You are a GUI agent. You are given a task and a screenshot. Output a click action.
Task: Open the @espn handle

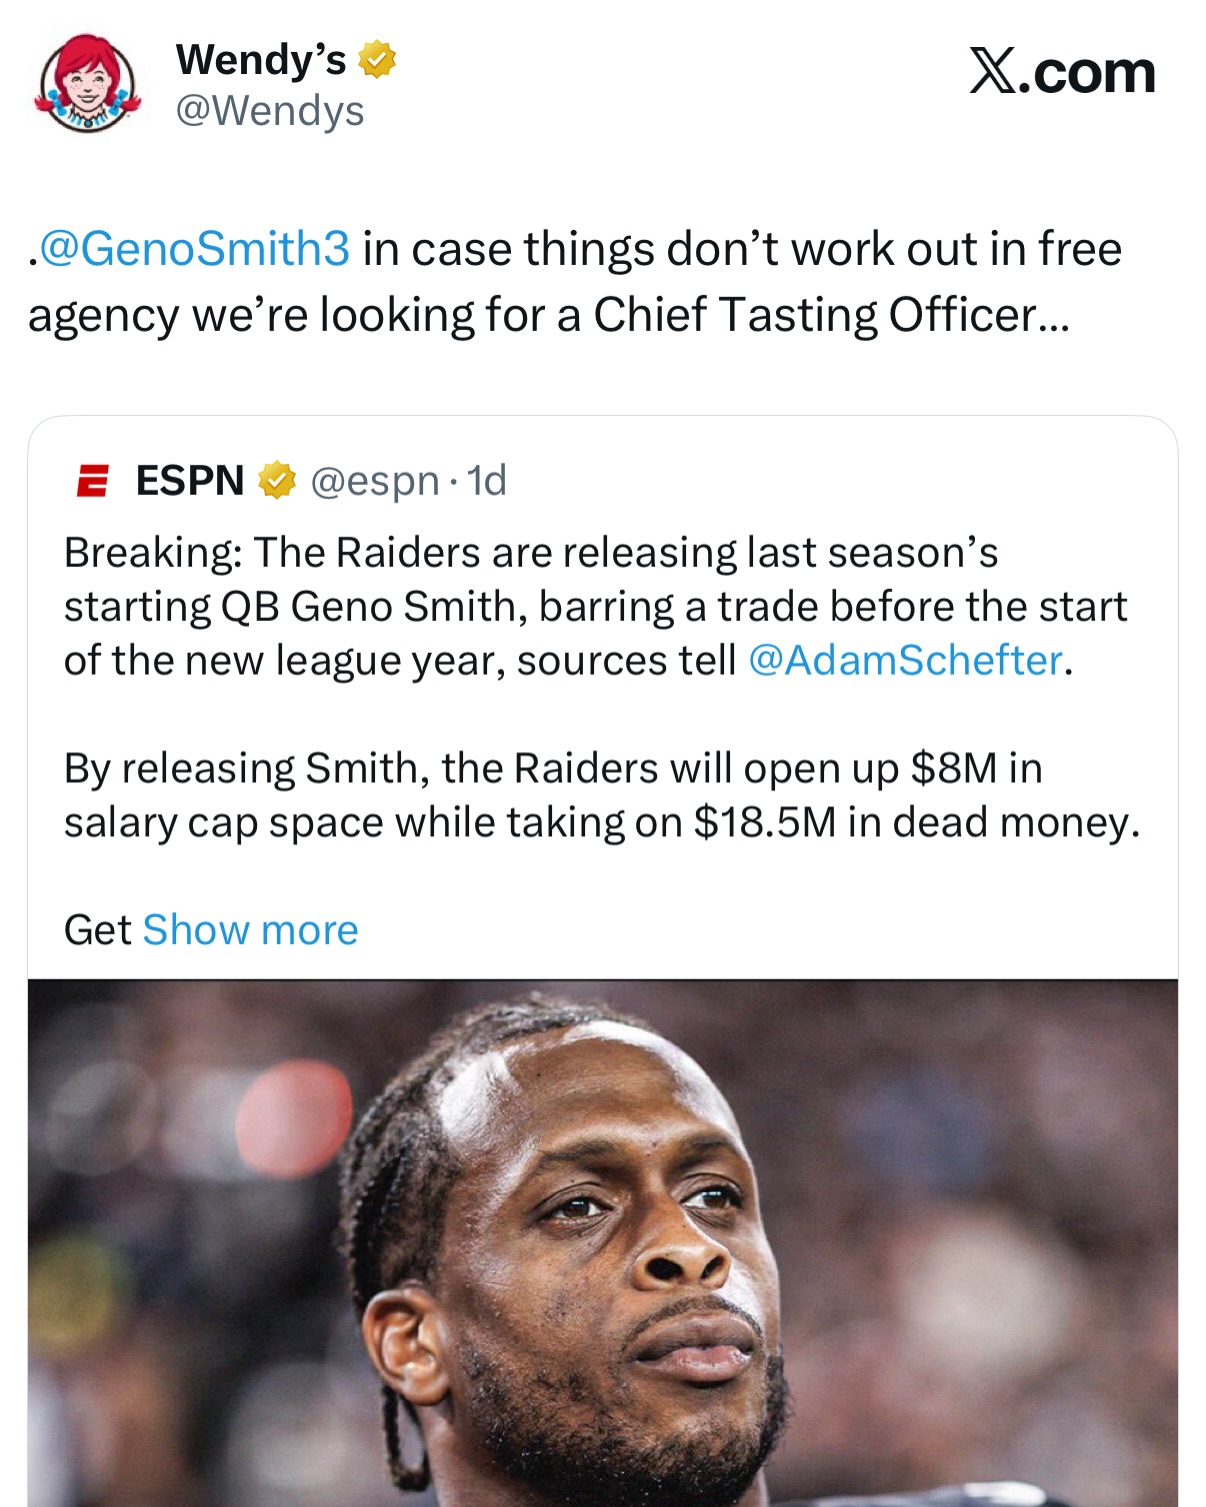point(374,481)
